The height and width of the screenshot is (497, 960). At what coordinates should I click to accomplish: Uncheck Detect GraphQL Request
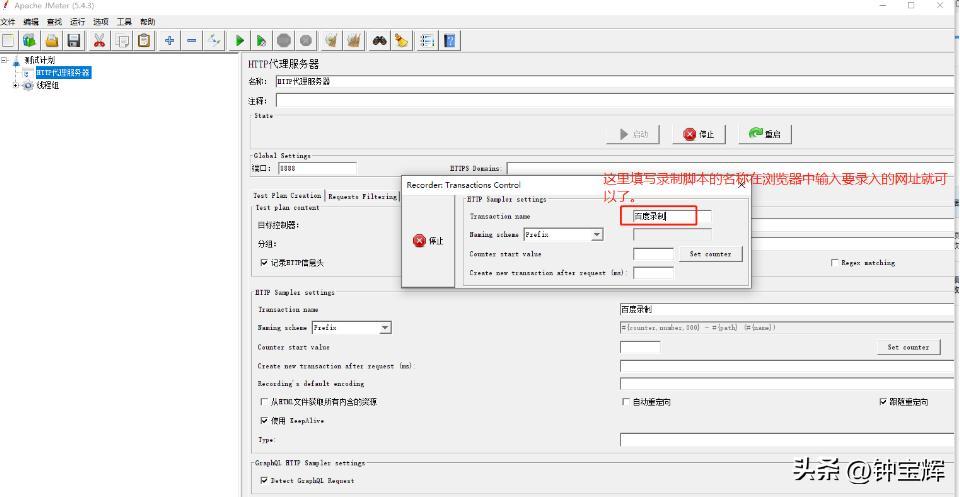click(x=264, y=481)
